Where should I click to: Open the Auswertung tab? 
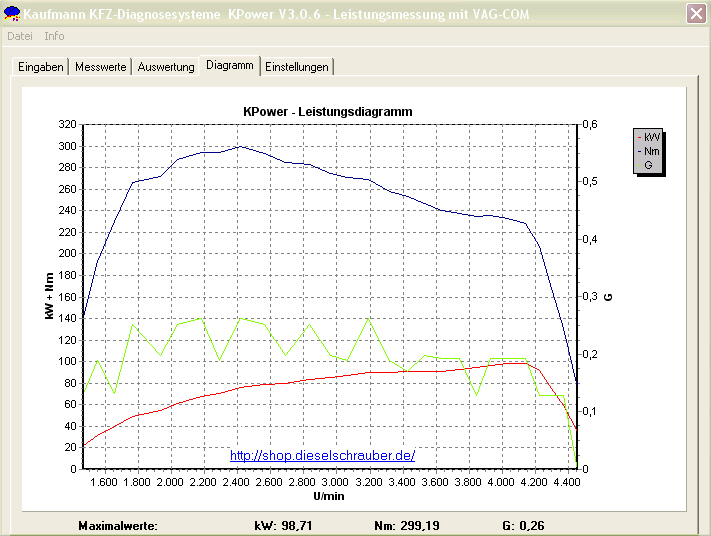[166, 67]
